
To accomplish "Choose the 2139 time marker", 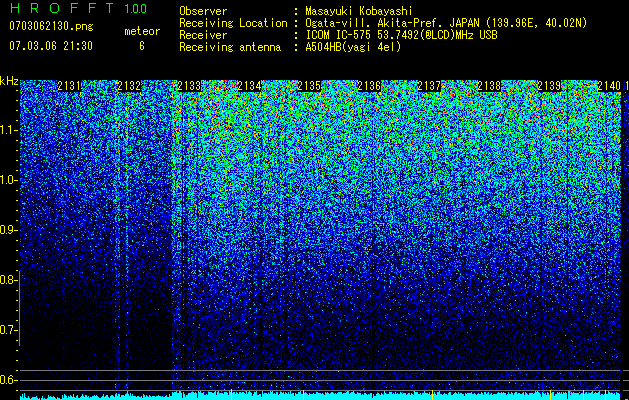I will click(549, 86).
